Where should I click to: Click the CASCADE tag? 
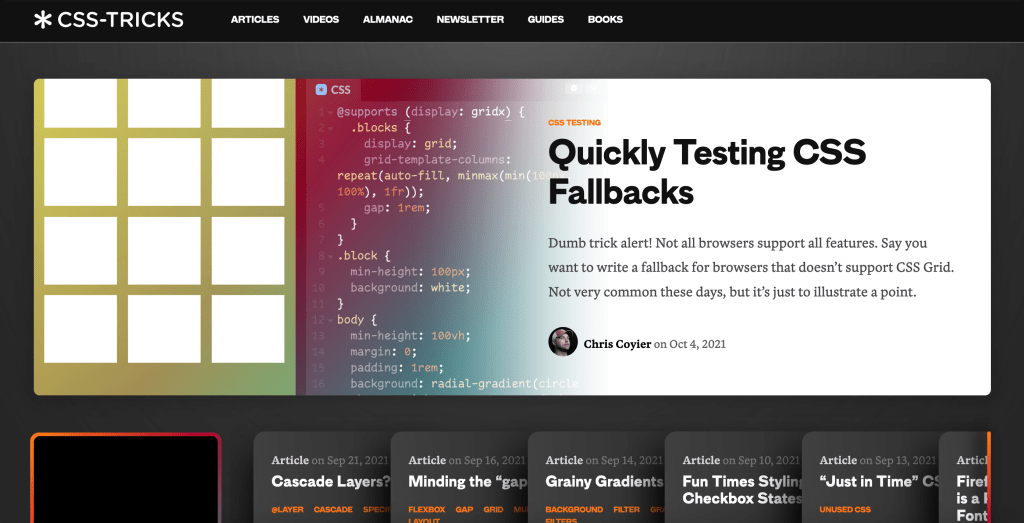pyautogui.click(x=333, y=509)
